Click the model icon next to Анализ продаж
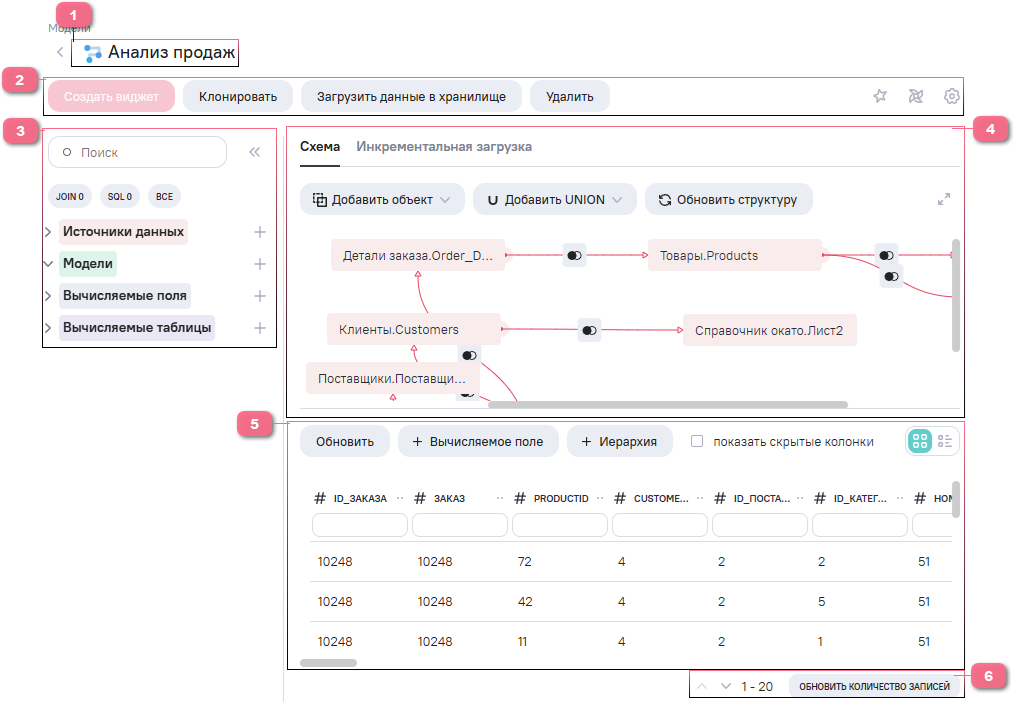 pos(92,54)
